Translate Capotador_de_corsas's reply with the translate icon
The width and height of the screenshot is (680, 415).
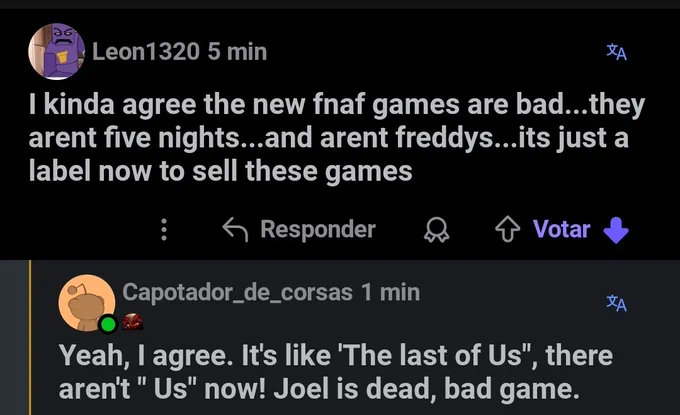tap(617, 303)
